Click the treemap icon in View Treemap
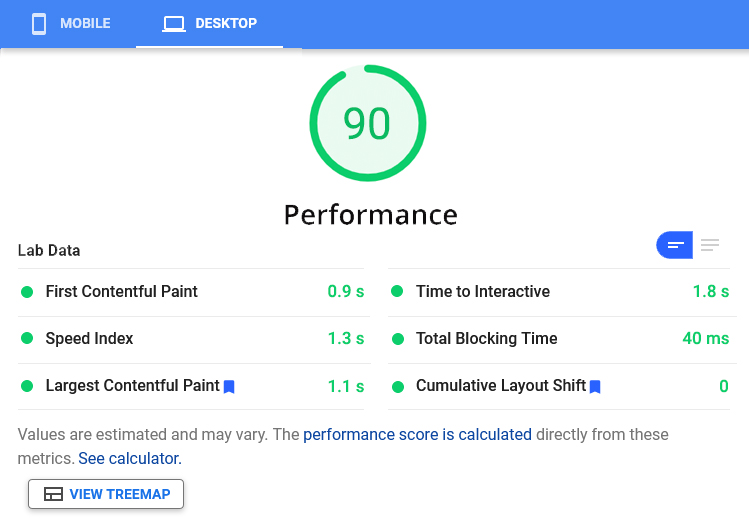The height and width of the screenshot is (520, 749). [54, 494]
